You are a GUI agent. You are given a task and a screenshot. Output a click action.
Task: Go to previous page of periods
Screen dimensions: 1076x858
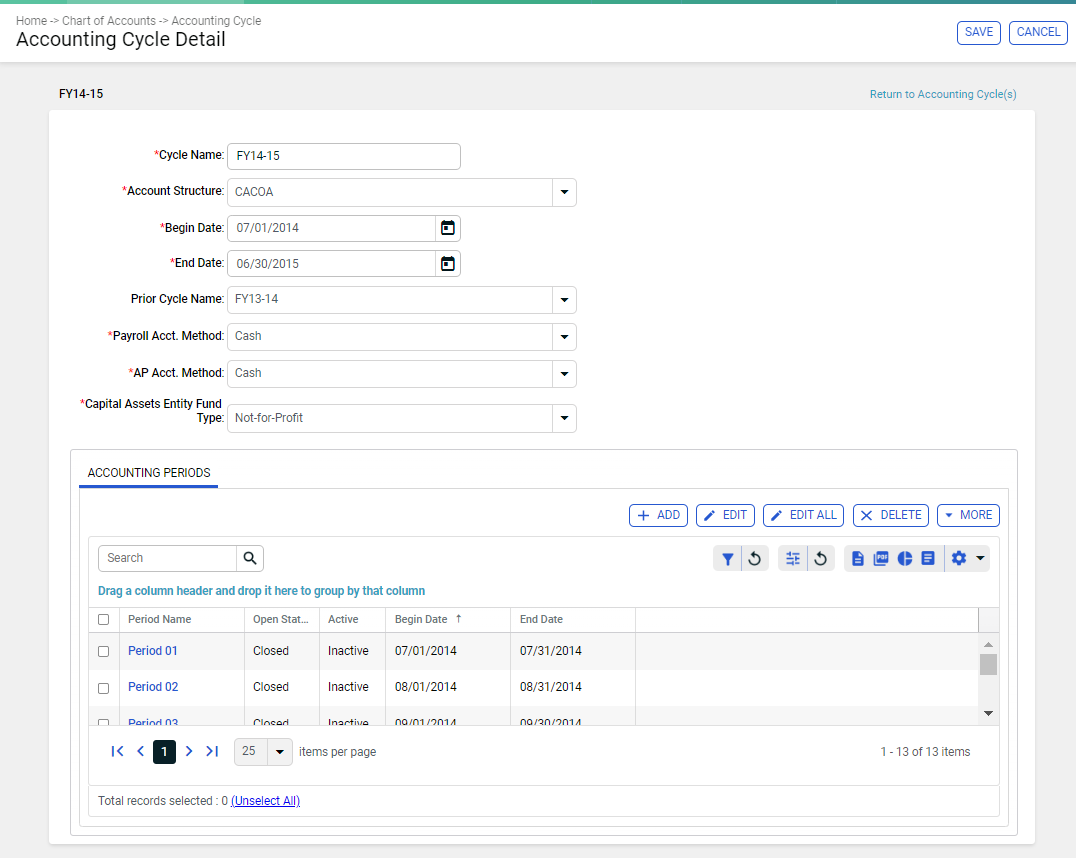pyautogui.click(x=141, y=752)
